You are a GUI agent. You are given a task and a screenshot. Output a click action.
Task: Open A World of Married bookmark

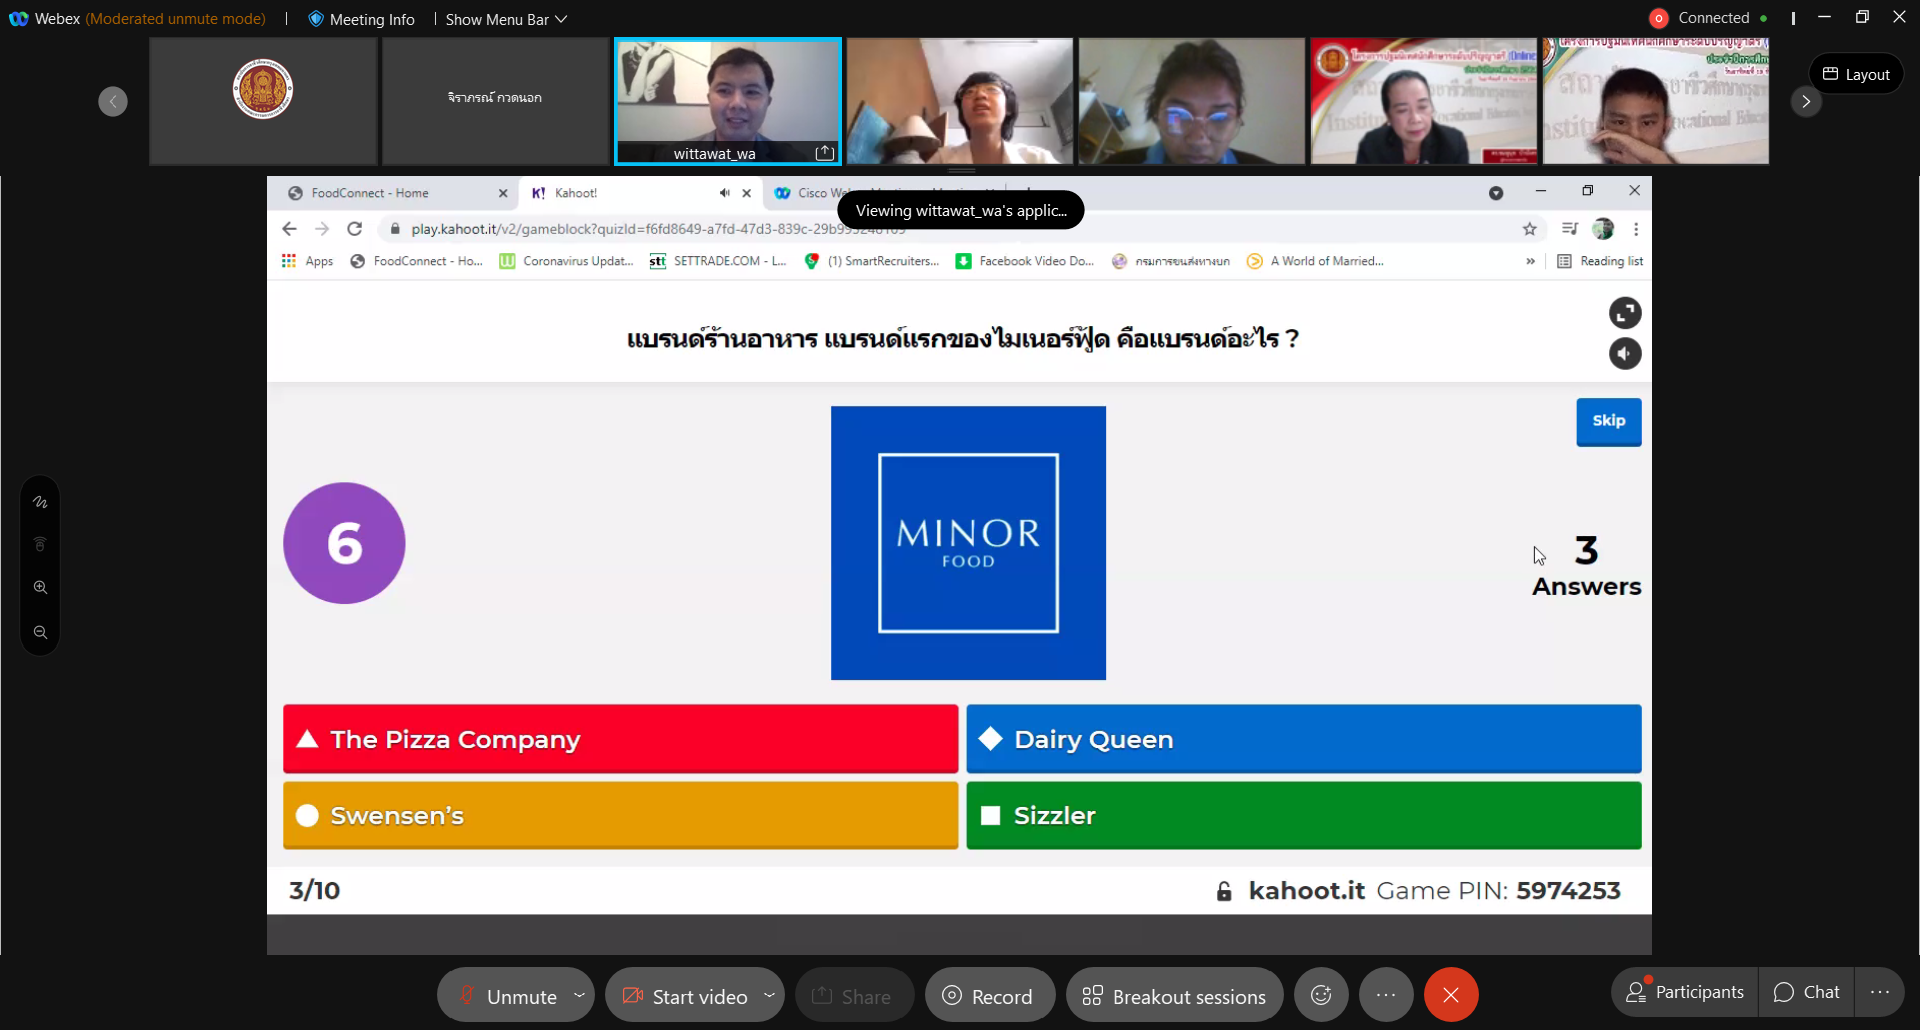1315,261
